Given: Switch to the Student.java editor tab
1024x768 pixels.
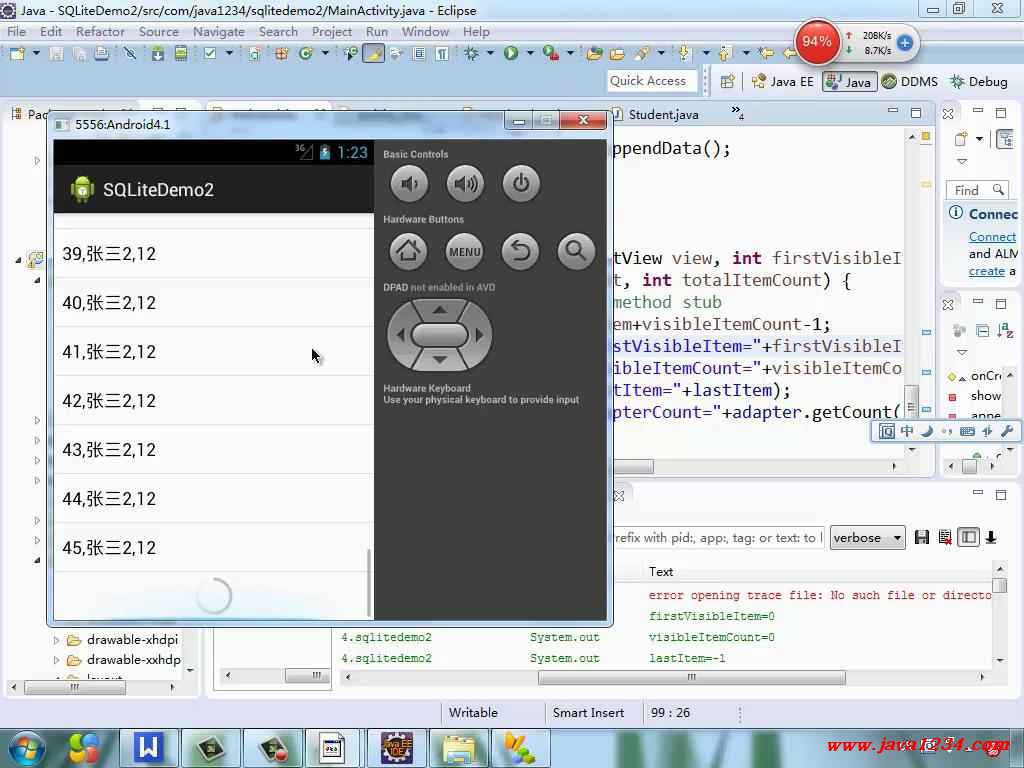Looking at the screenshot, I should [656, 114].
